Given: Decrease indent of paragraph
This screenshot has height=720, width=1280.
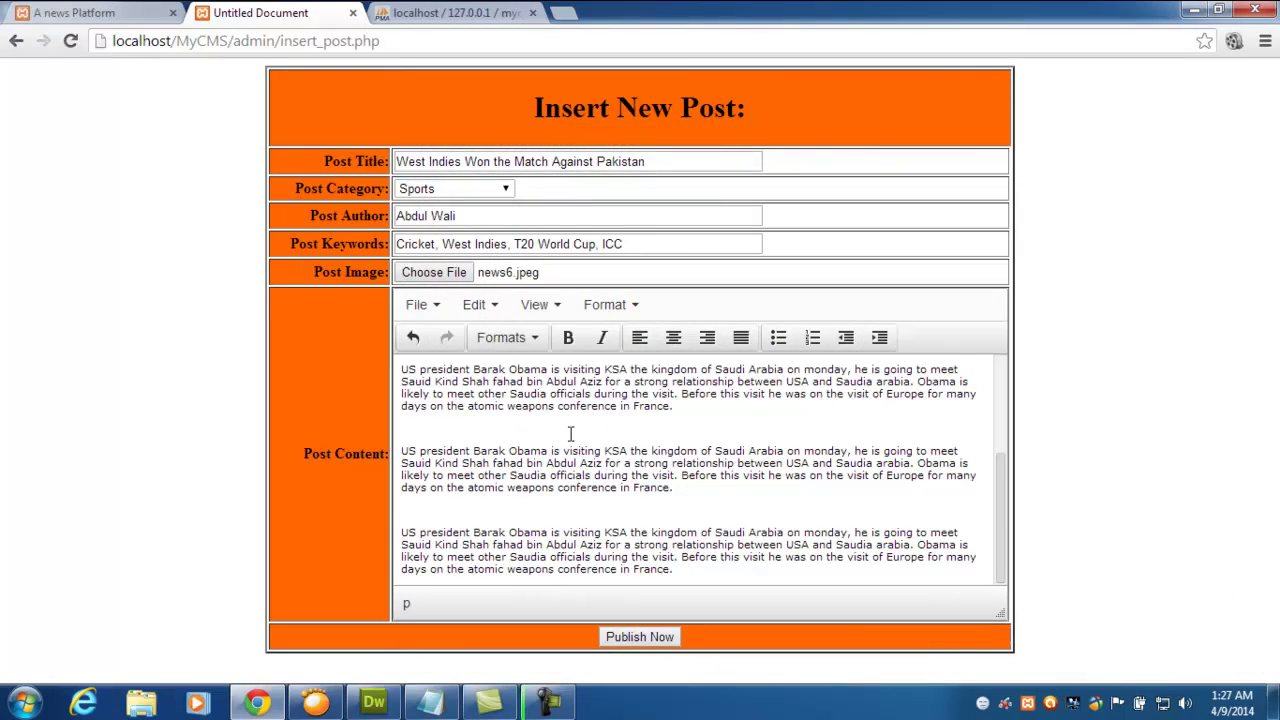Looking at the screenshot, I should tap(846, 338).
